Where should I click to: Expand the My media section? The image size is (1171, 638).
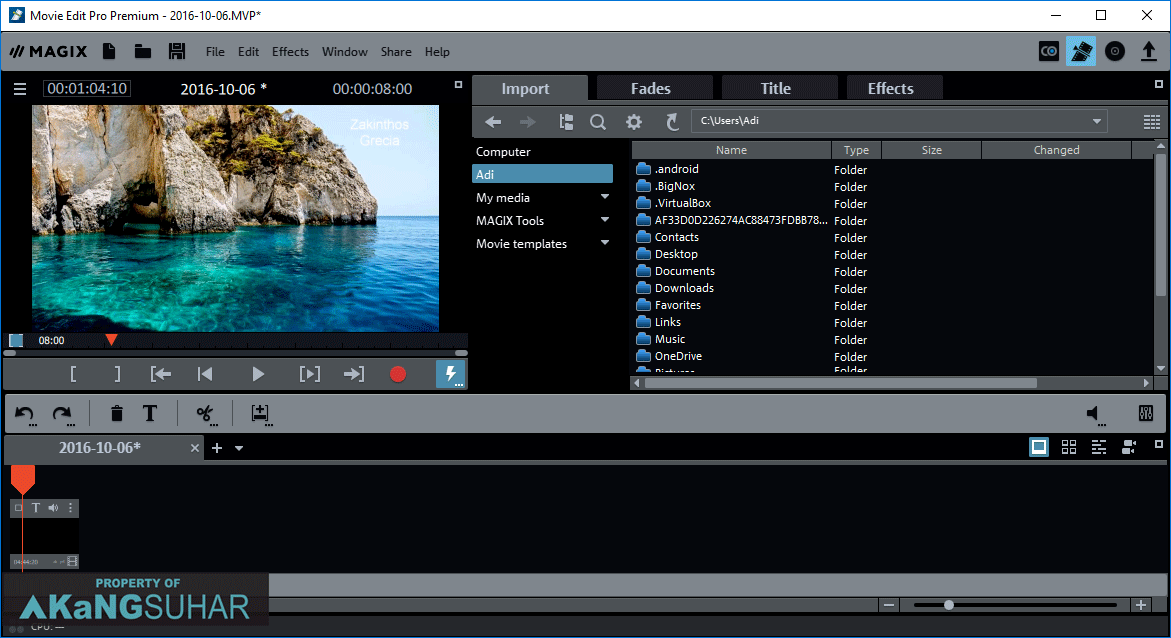[x=605, y=196]
